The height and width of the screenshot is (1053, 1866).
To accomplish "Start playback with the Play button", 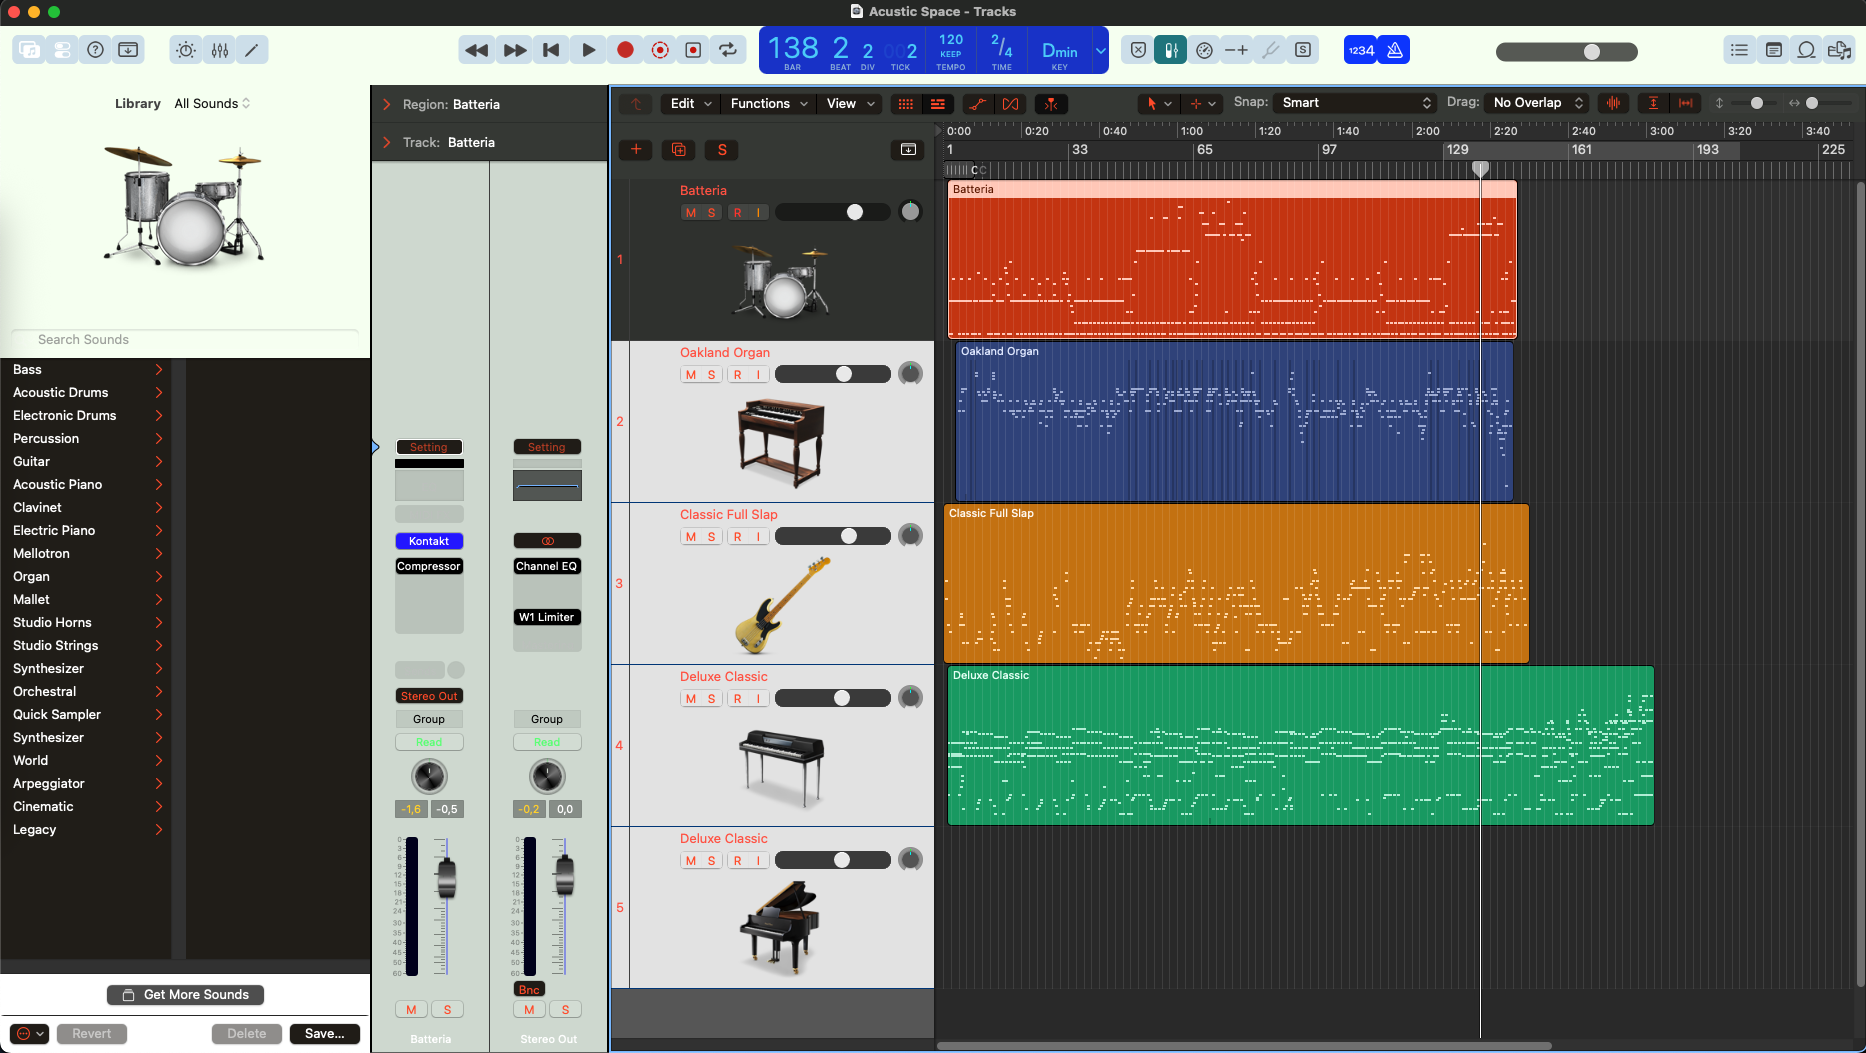I will [588, 50].
